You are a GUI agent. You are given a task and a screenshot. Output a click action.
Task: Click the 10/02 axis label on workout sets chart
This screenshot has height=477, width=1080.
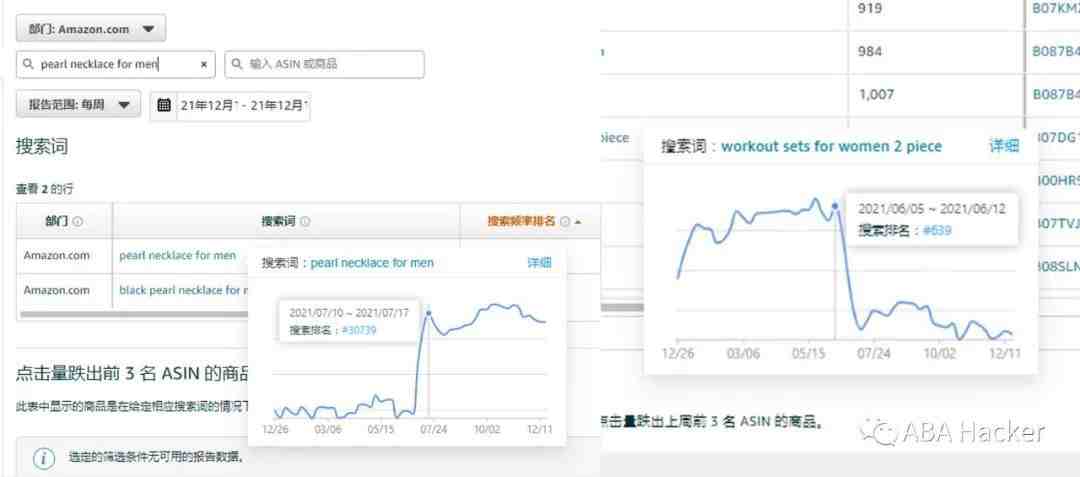tap(939, 352)
